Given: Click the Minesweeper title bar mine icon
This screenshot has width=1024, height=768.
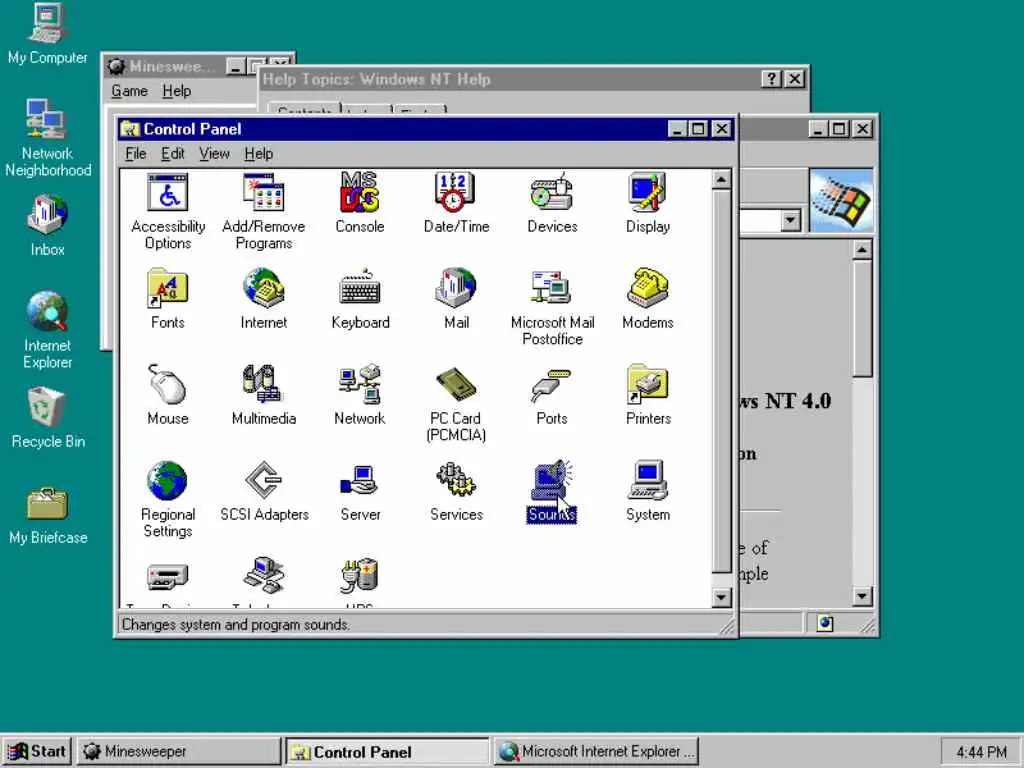Looking at the screenshot, I should coord(117,66).
